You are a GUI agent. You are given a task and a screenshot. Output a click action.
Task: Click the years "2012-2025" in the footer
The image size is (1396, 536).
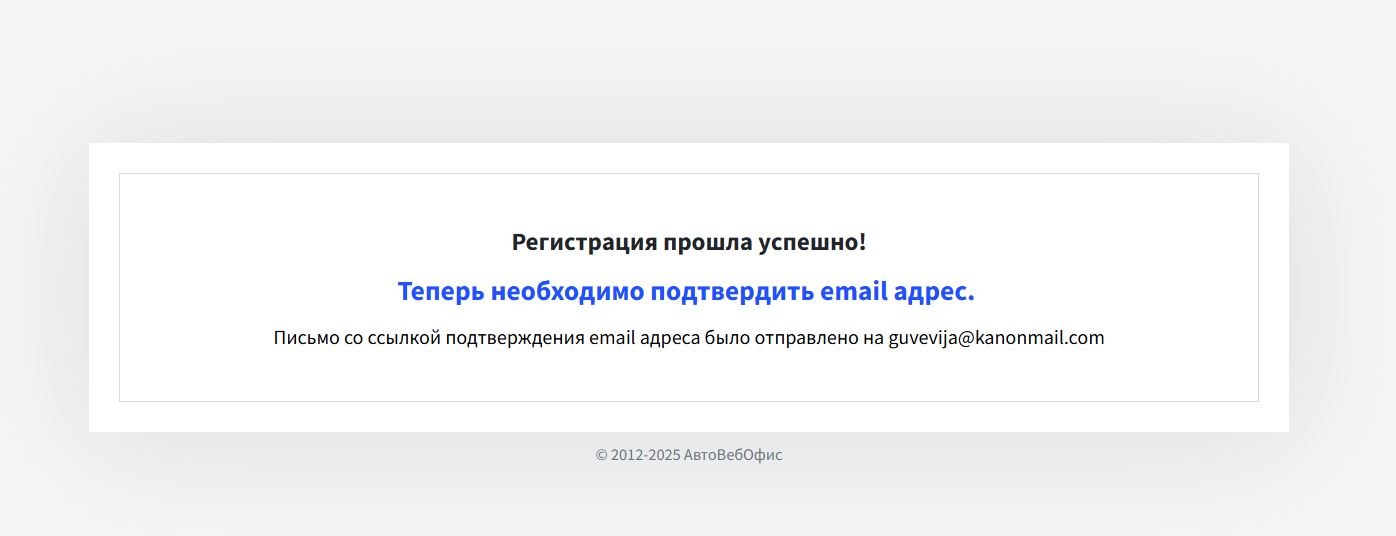coord(645,455)
